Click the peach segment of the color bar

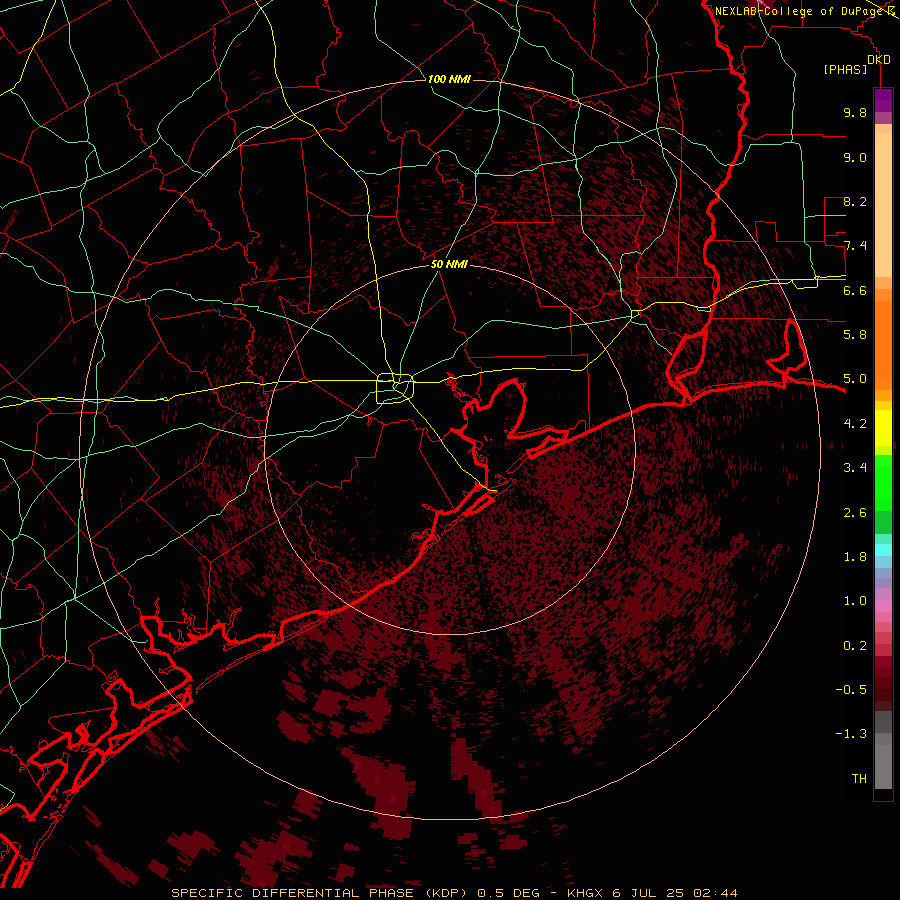point(883,205)
